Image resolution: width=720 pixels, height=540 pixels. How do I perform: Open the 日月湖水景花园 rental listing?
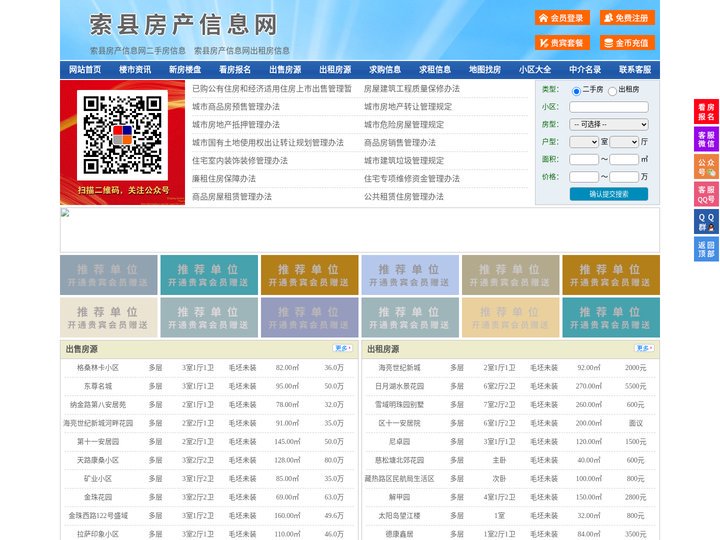pyautogui.click(x=399, y=386)
